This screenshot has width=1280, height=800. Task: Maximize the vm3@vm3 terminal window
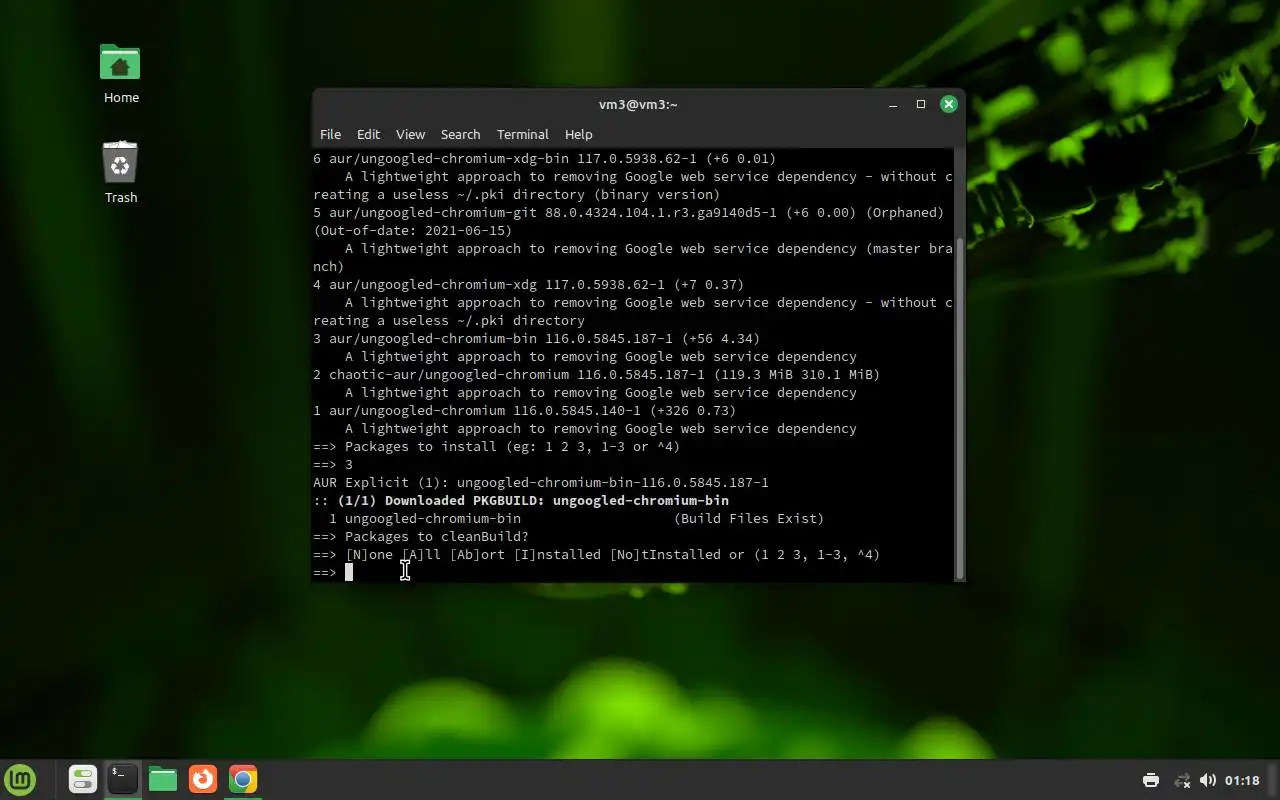tap(921, 104)
